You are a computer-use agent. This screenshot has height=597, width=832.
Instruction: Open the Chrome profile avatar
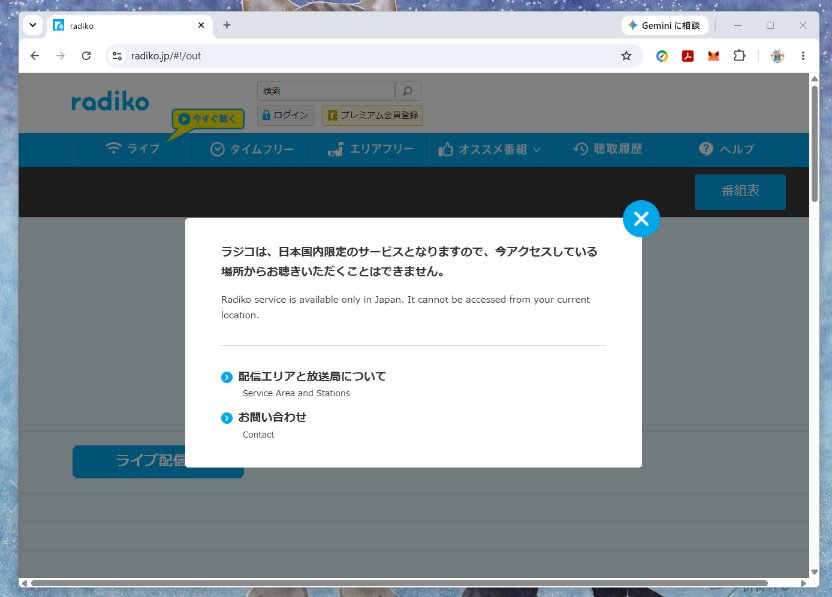click(777, 56)
